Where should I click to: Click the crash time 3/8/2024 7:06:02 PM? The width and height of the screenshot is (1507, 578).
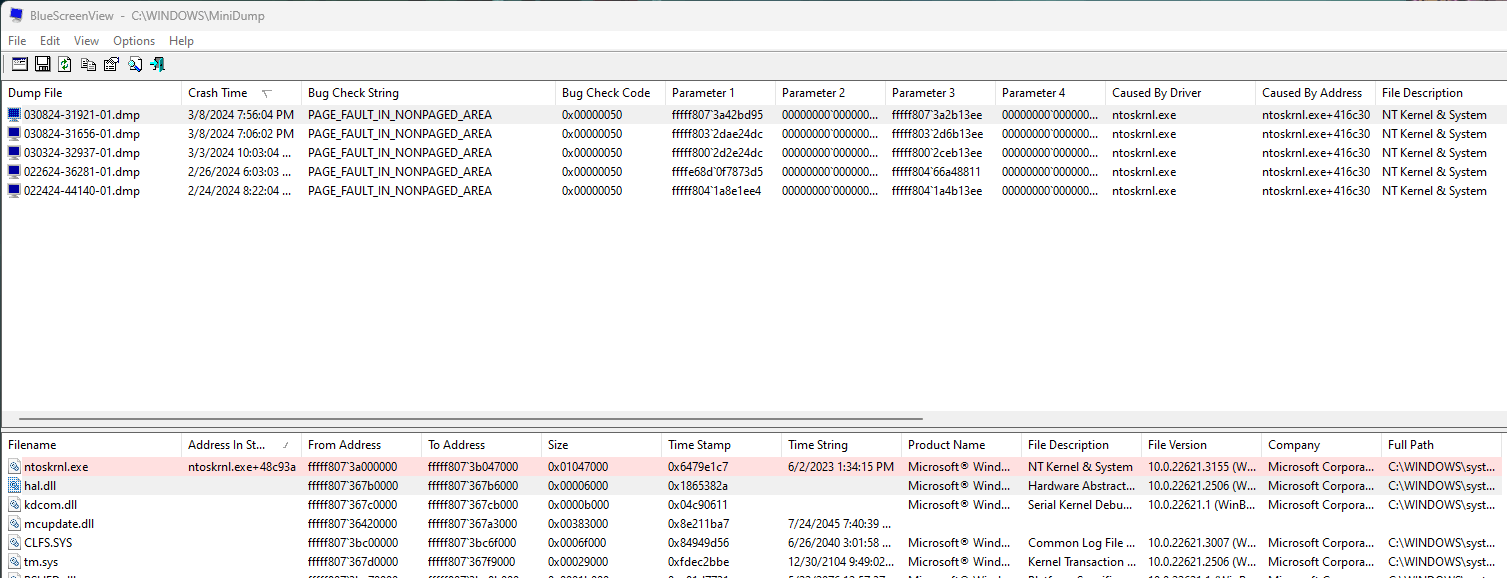pos(241,134)
